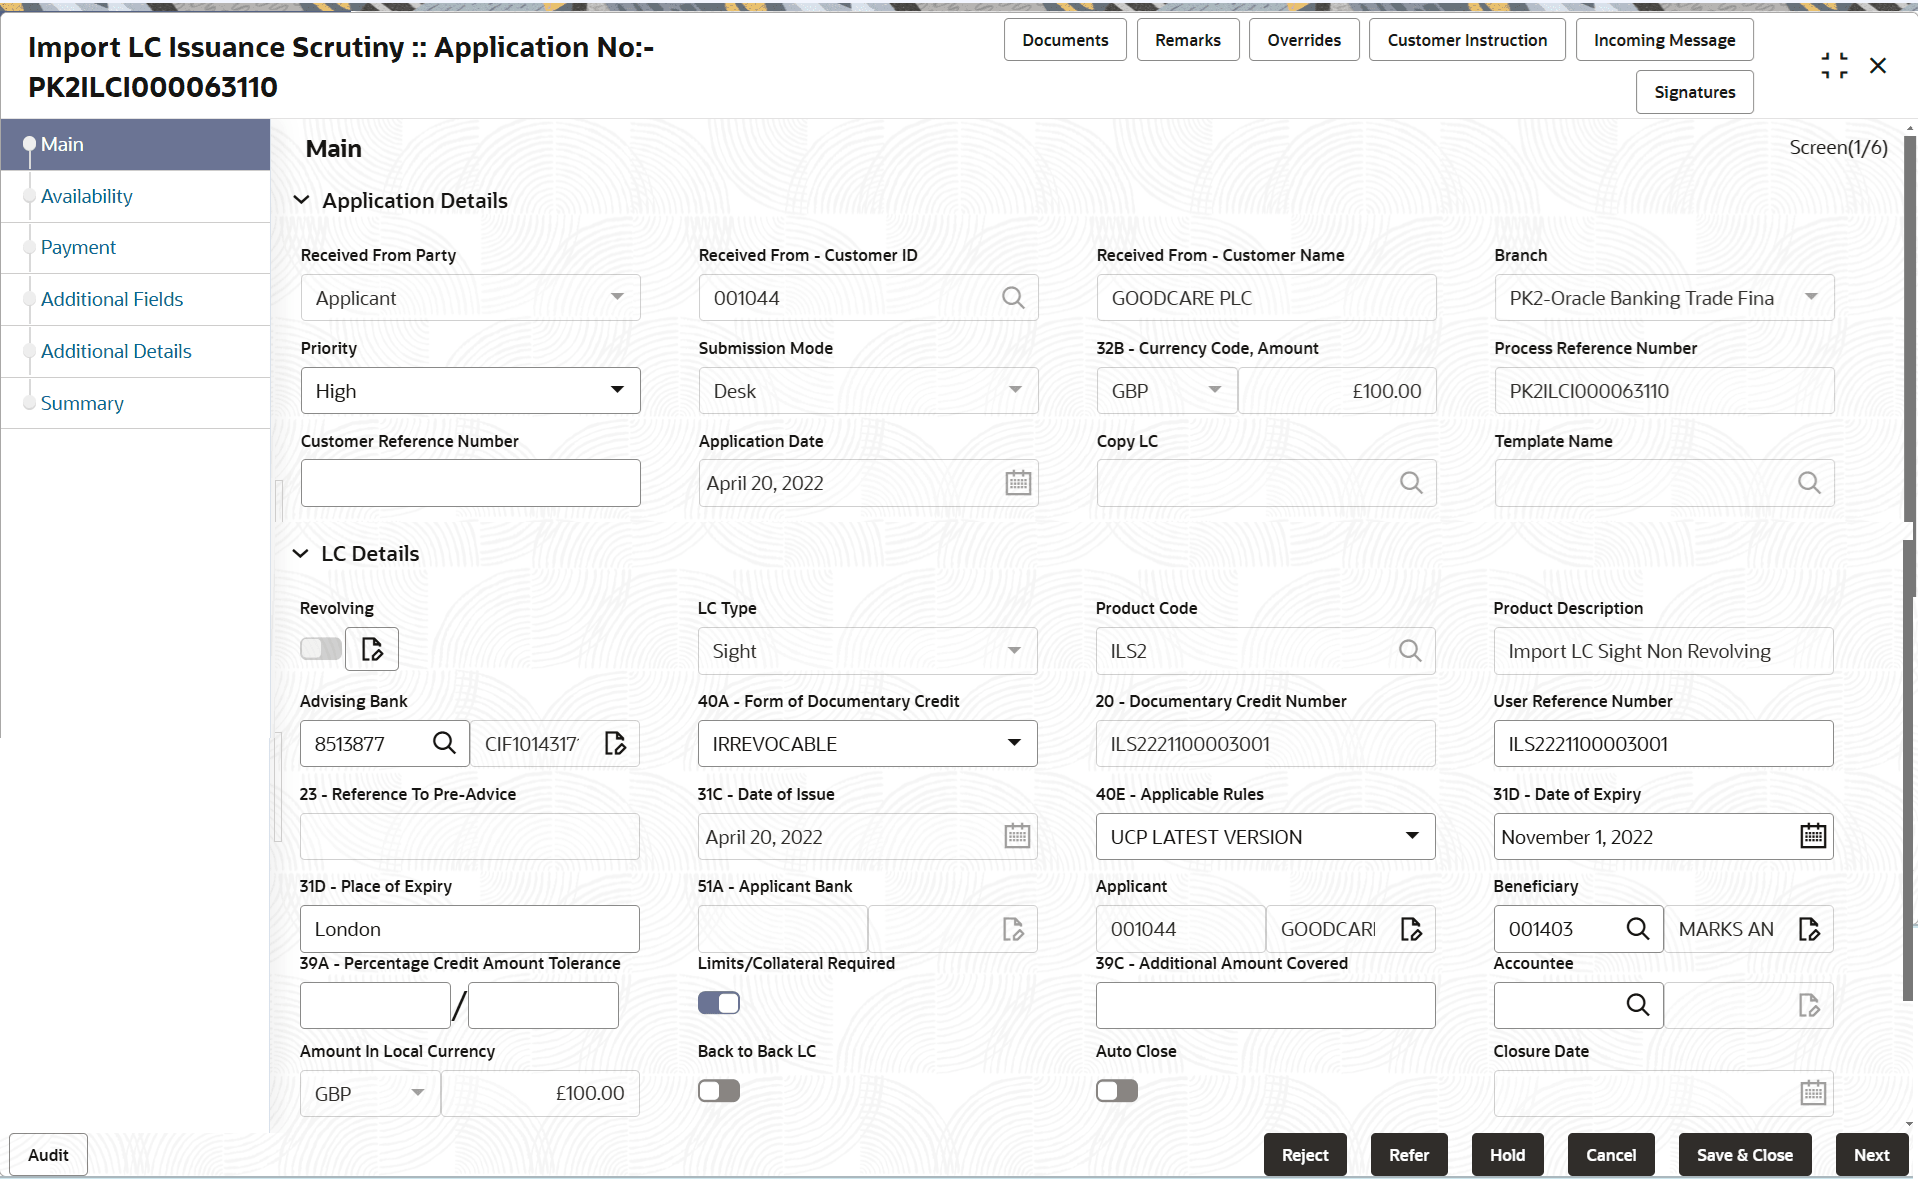
Task: Search Accountee lookup icon
Action: coord(1637,1005)
